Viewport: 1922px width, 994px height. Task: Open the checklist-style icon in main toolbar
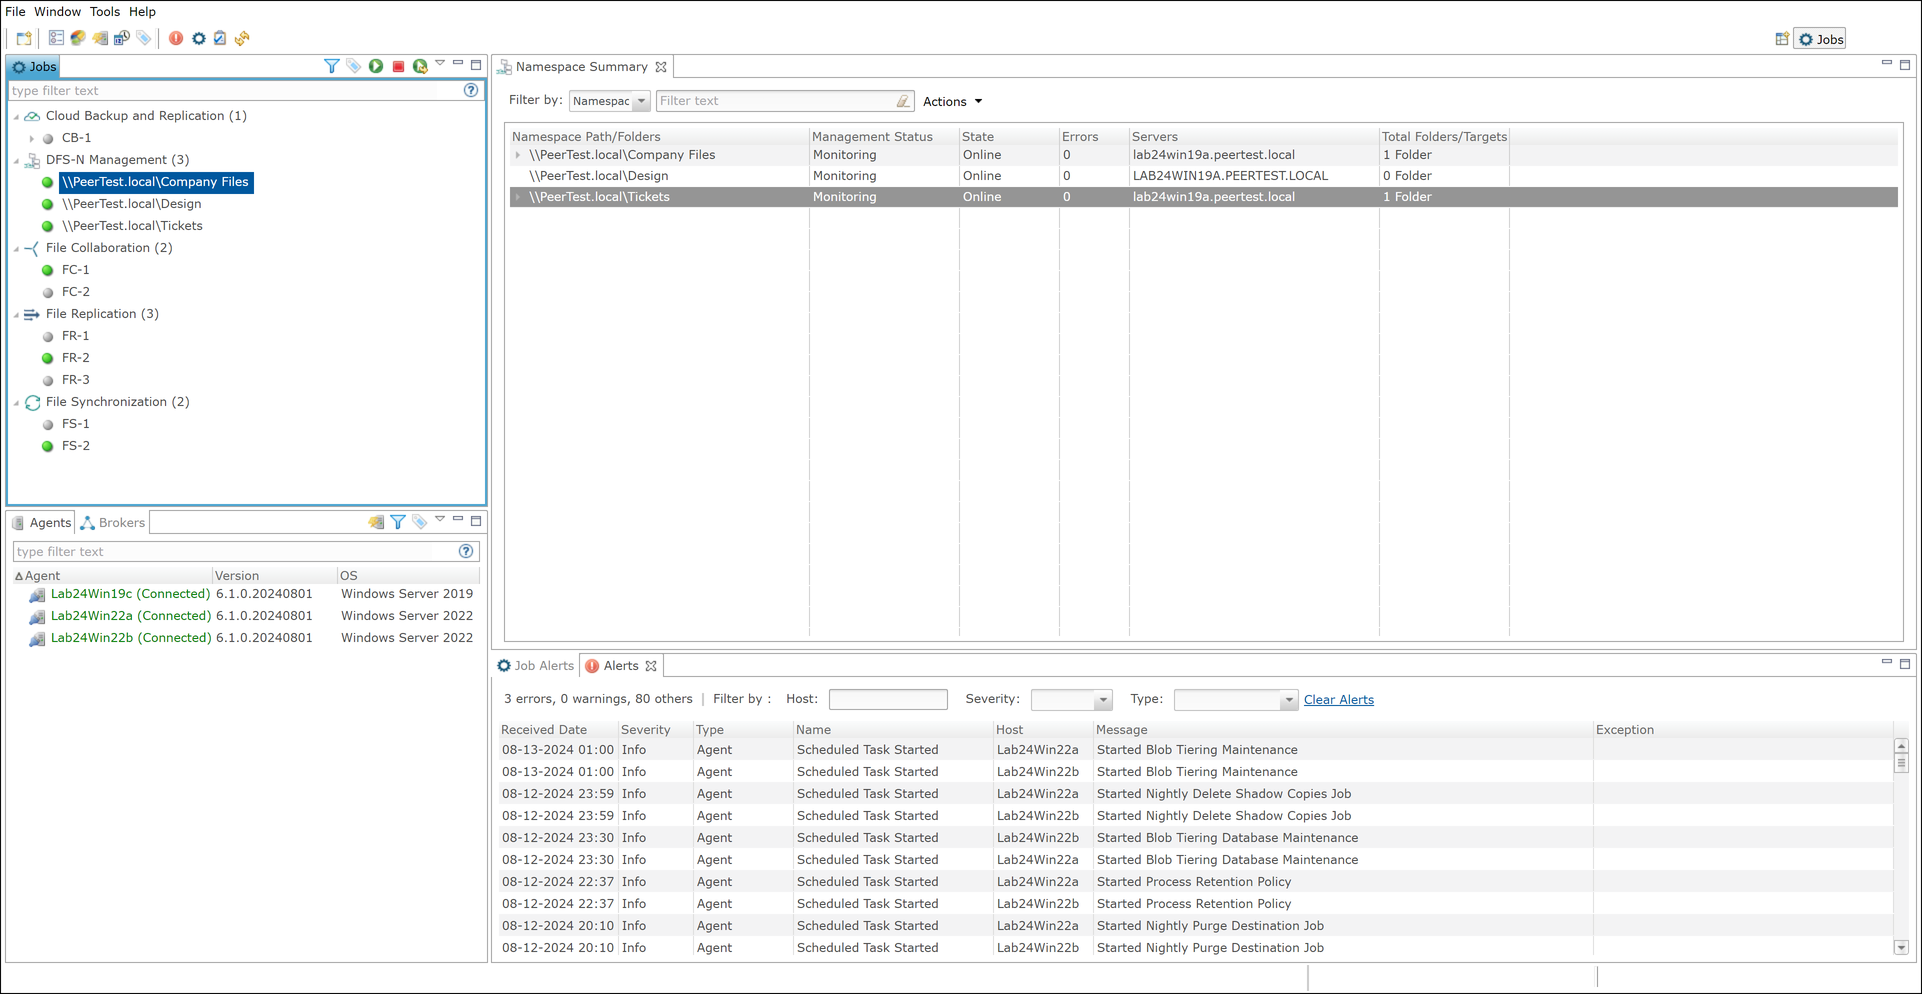tap(56, 38)
